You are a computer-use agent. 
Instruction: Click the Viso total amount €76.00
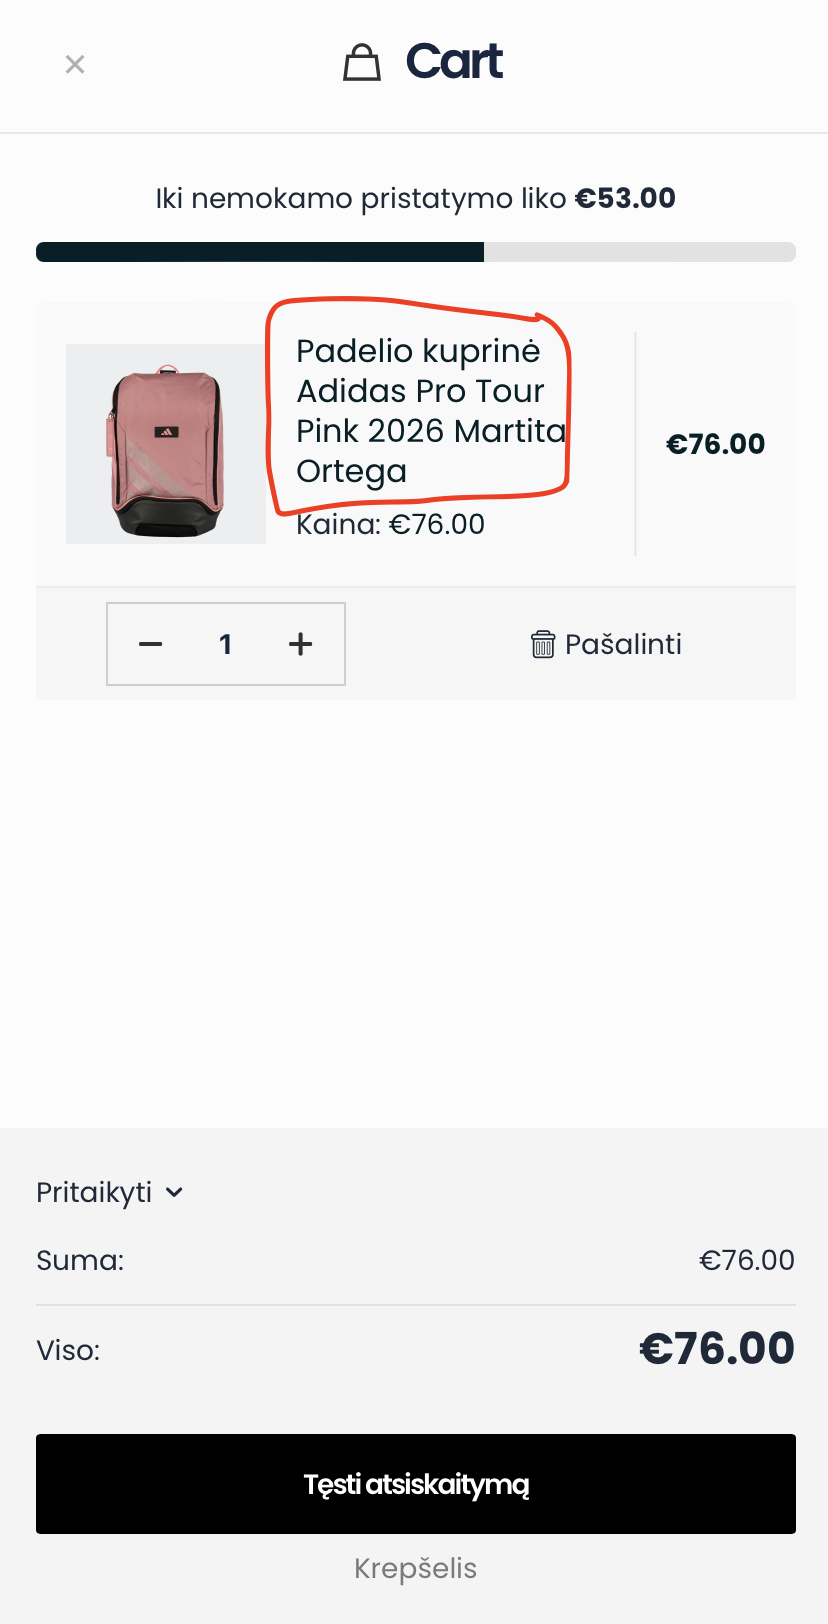click(716, 1349)
